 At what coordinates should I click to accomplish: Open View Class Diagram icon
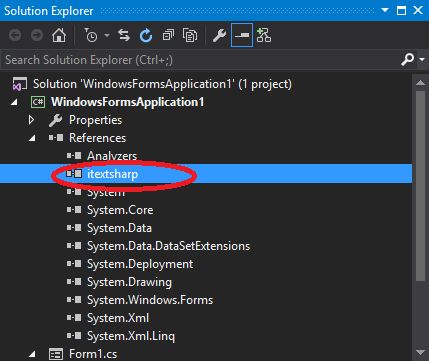pyautogui.click(x=264, y=35)
